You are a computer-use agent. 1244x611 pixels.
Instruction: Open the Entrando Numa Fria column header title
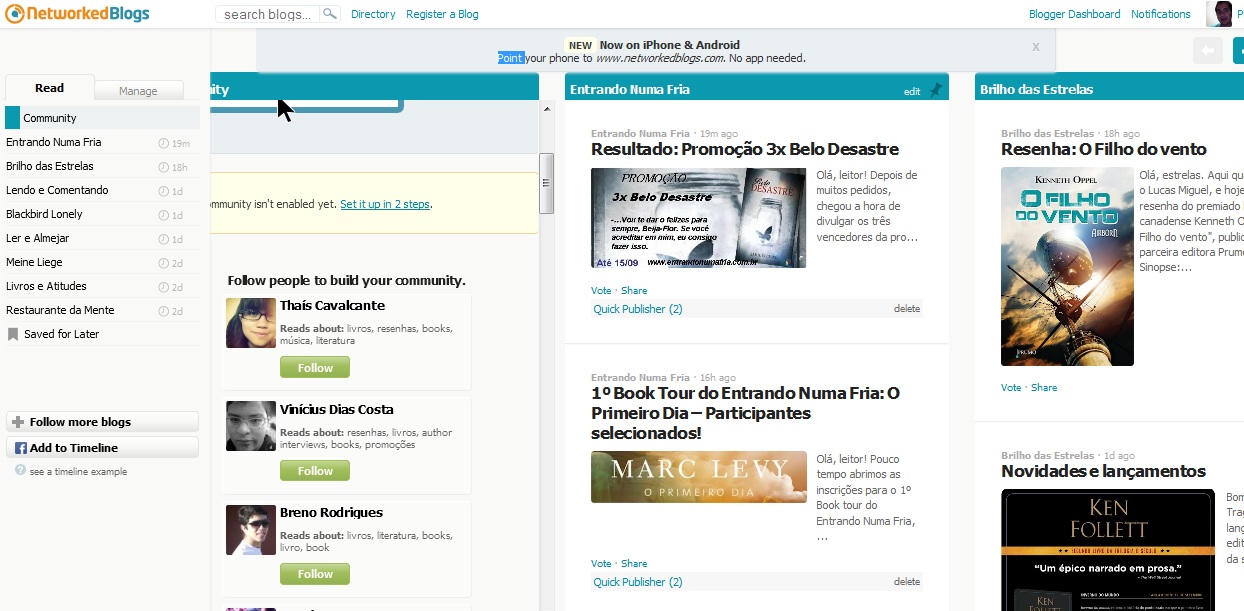[x=630, y=90]
